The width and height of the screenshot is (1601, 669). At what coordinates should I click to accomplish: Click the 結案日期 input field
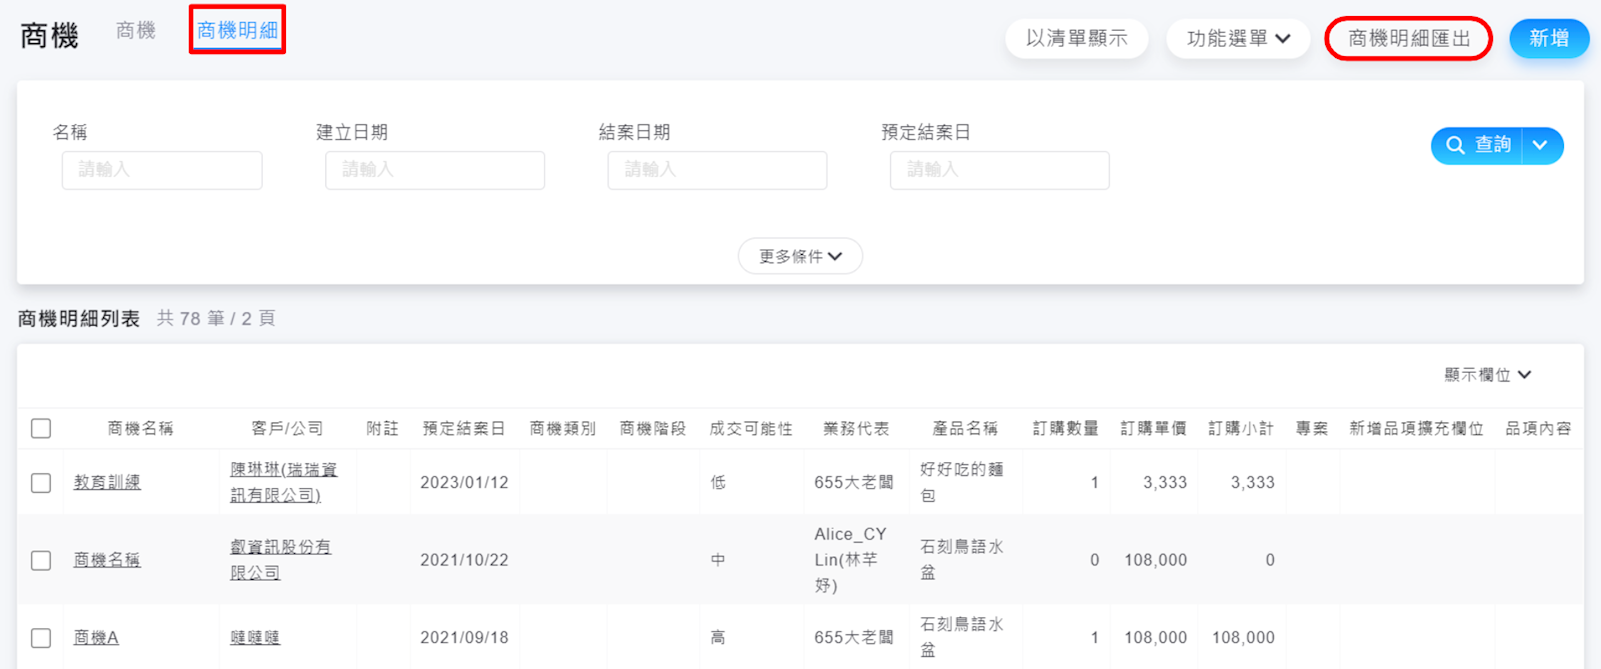pyautogui.click(x=717, y=170)
